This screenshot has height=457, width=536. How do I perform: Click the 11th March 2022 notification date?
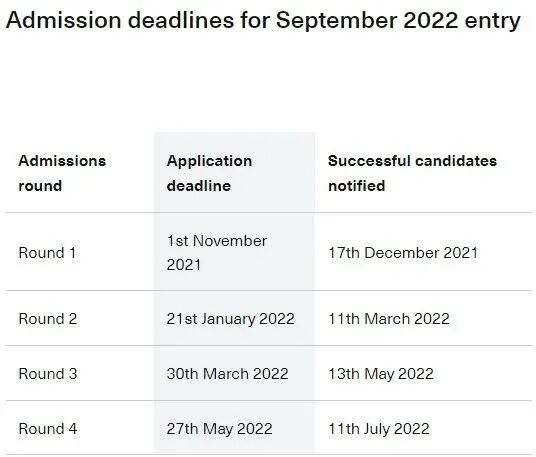(389, 319)
